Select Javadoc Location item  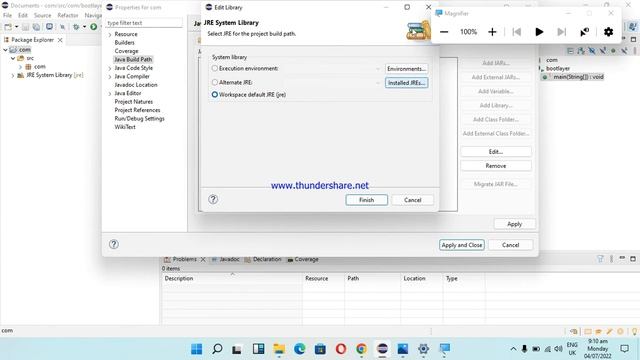tap(136, 85)
